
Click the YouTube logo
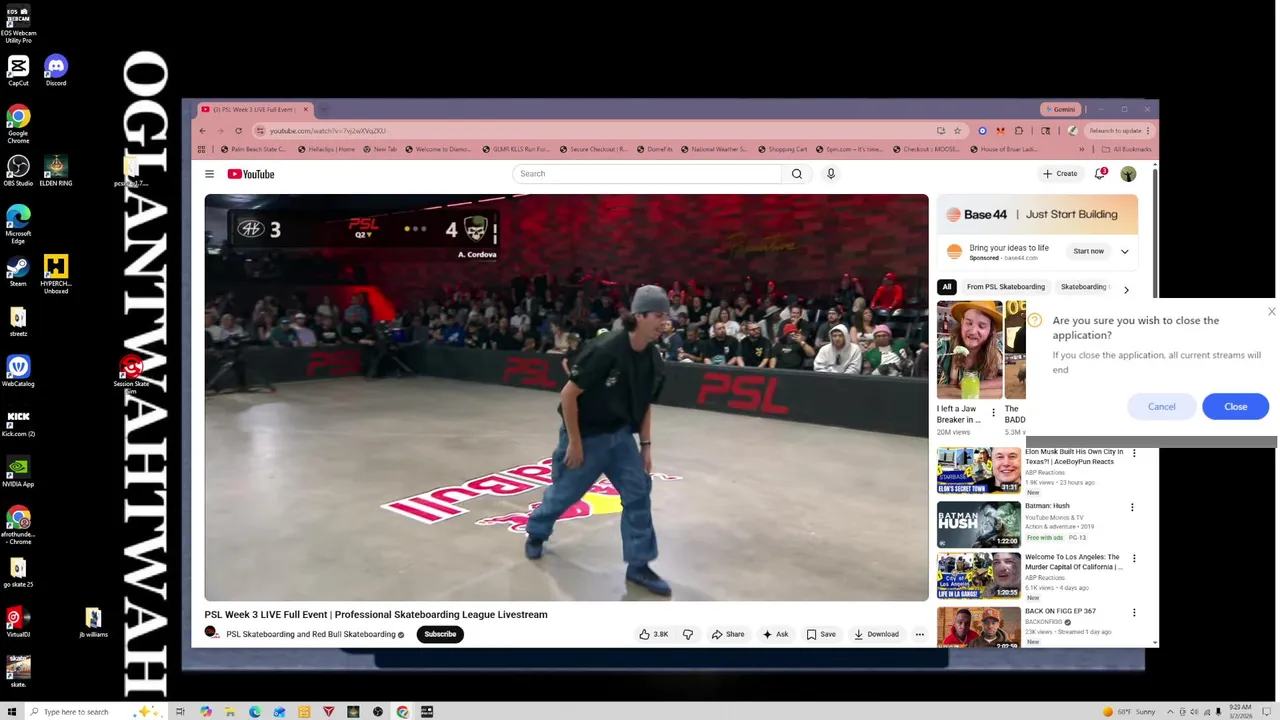pyautogui.click(x=251, y=174)
